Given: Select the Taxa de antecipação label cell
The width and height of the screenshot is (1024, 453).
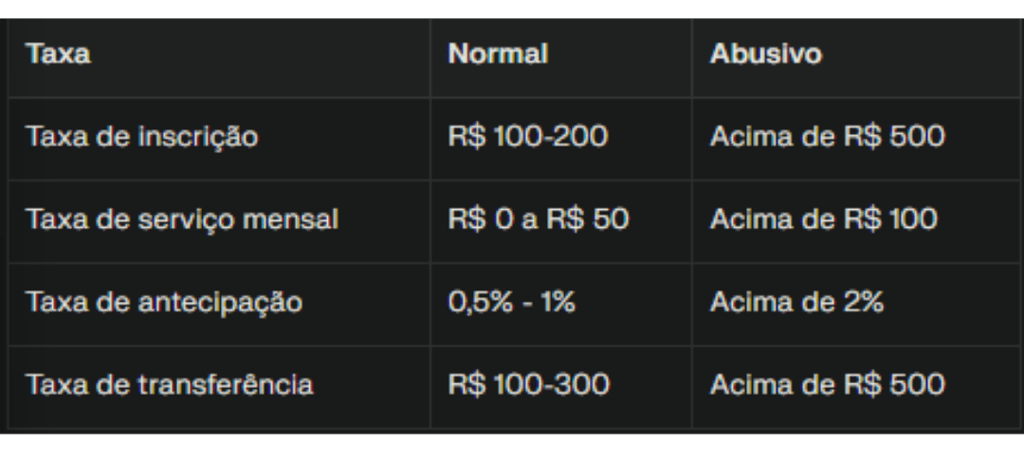Looking at the screenshot, I should click(164, 301).
